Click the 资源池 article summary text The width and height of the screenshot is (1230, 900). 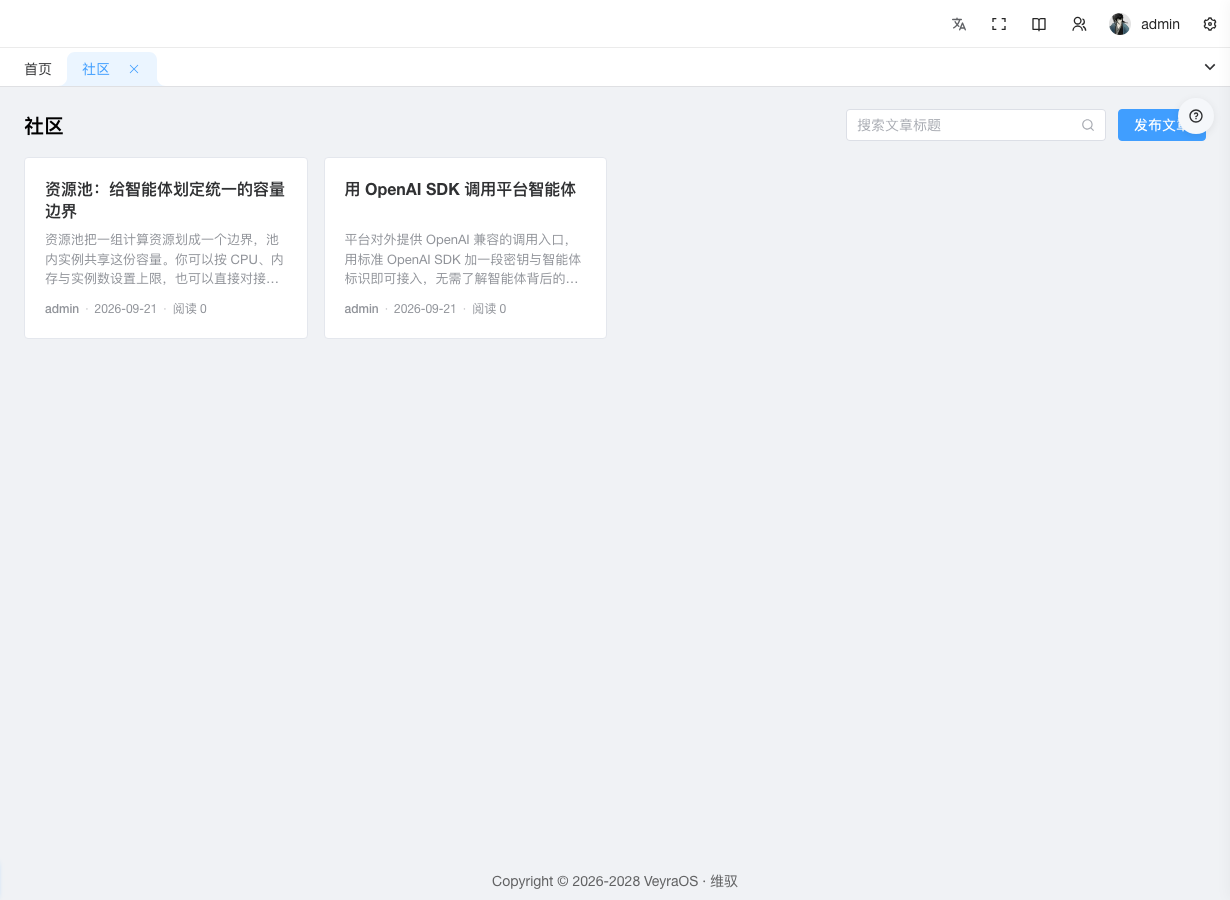(x=165, y=258)
